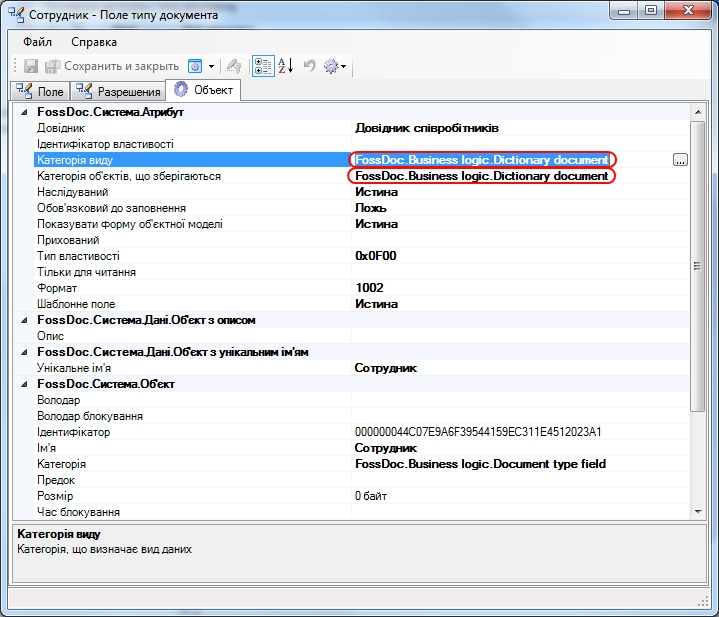Select the Володар property row
The height and width of the screenshot is (617, 719).
click(x=361, y=400)
